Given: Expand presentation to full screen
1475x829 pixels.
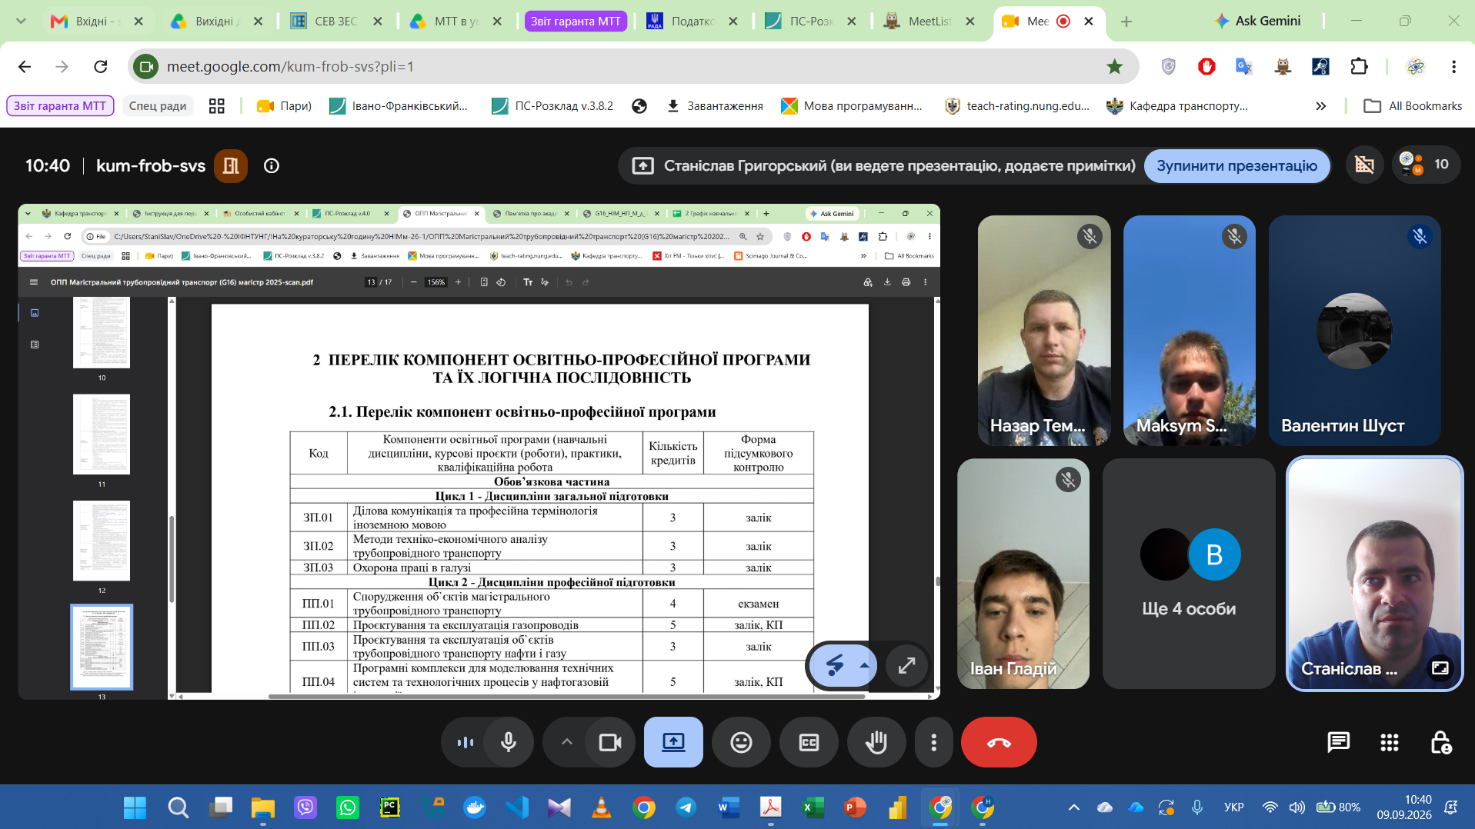Looking at the screenshot, I should point(907,665).
